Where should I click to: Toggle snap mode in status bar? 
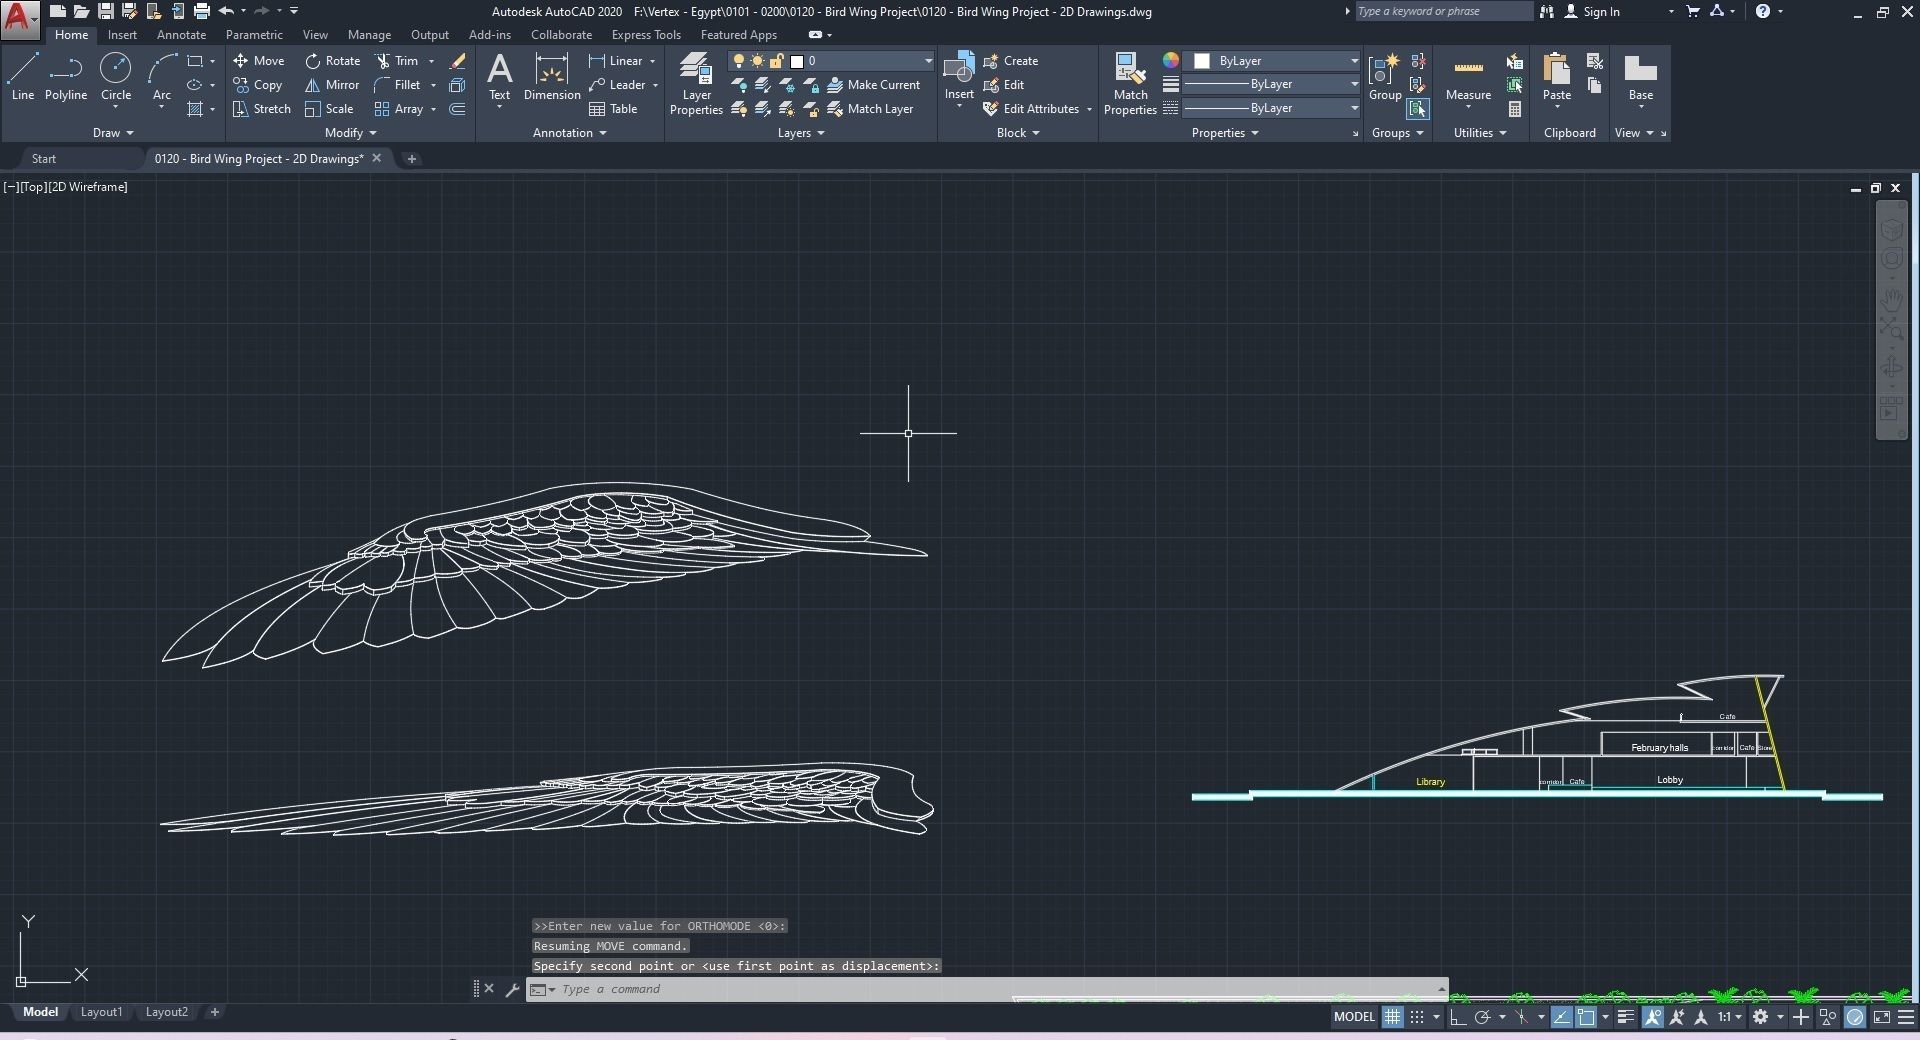click(1417, 1017)
